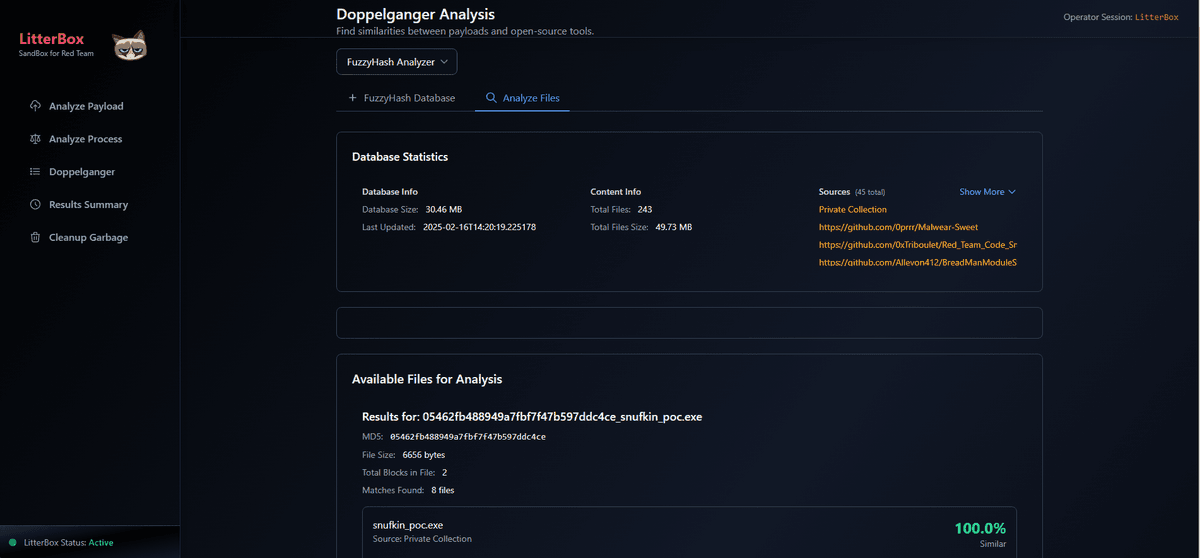The image size is (1200, 558).
Task: Click the Cleanup Garbage trash icon
Action: pyautogui.click(x=36, y=238)
